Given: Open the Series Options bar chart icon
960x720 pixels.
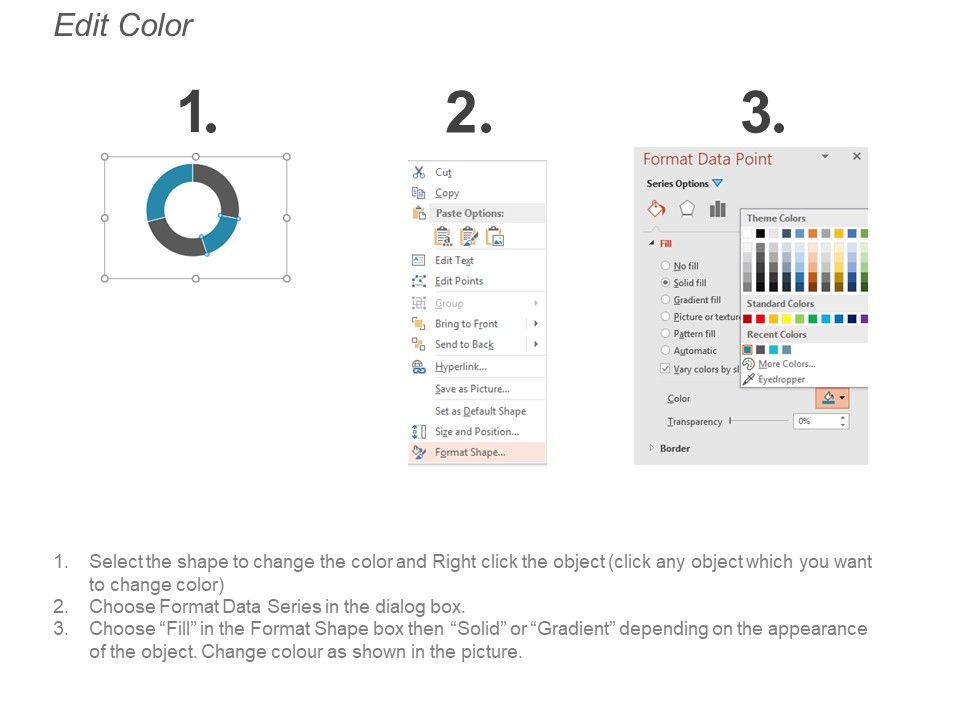Looking at the screenshot, I should (x=717, y=209).
